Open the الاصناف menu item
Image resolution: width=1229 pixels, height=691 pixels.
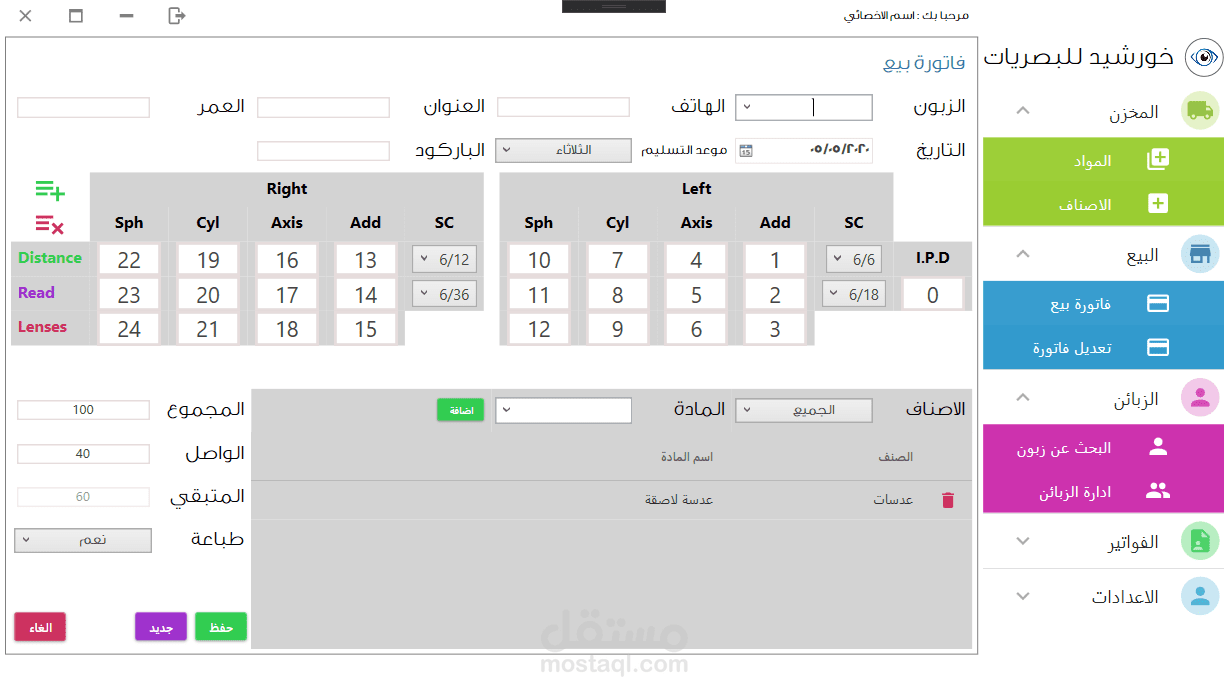[1104, 204]
